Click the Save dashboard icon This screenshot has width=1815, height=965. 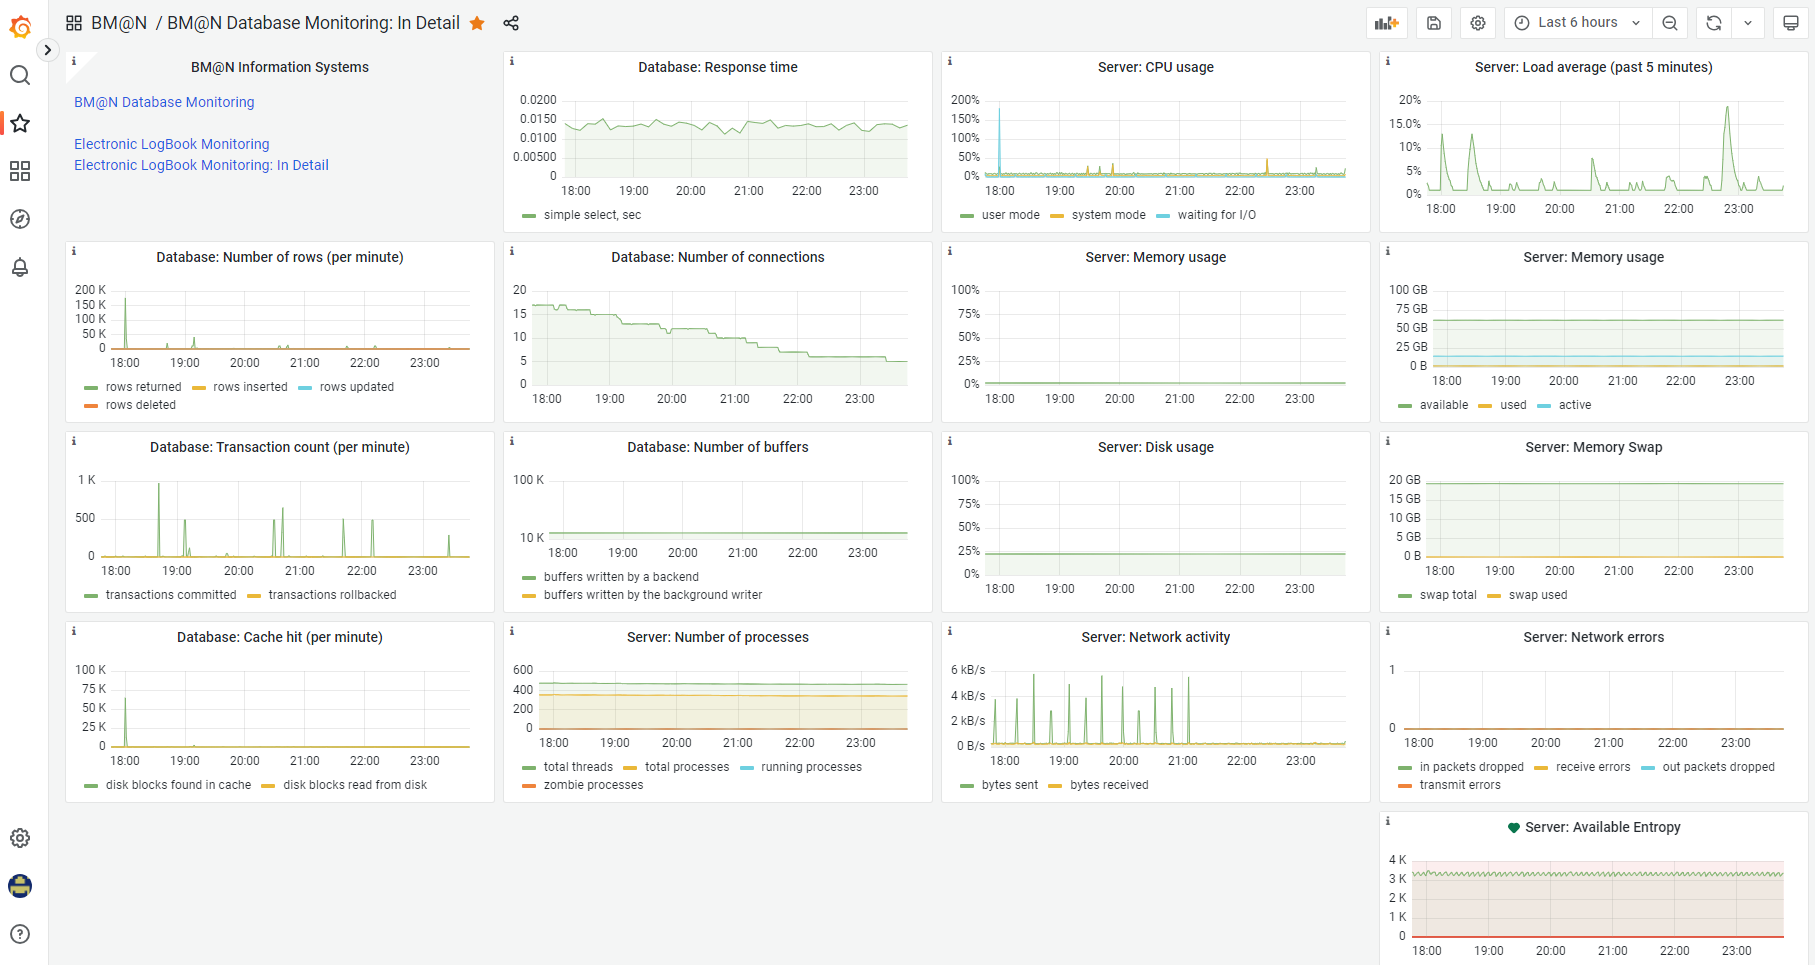pos(1433,23)
